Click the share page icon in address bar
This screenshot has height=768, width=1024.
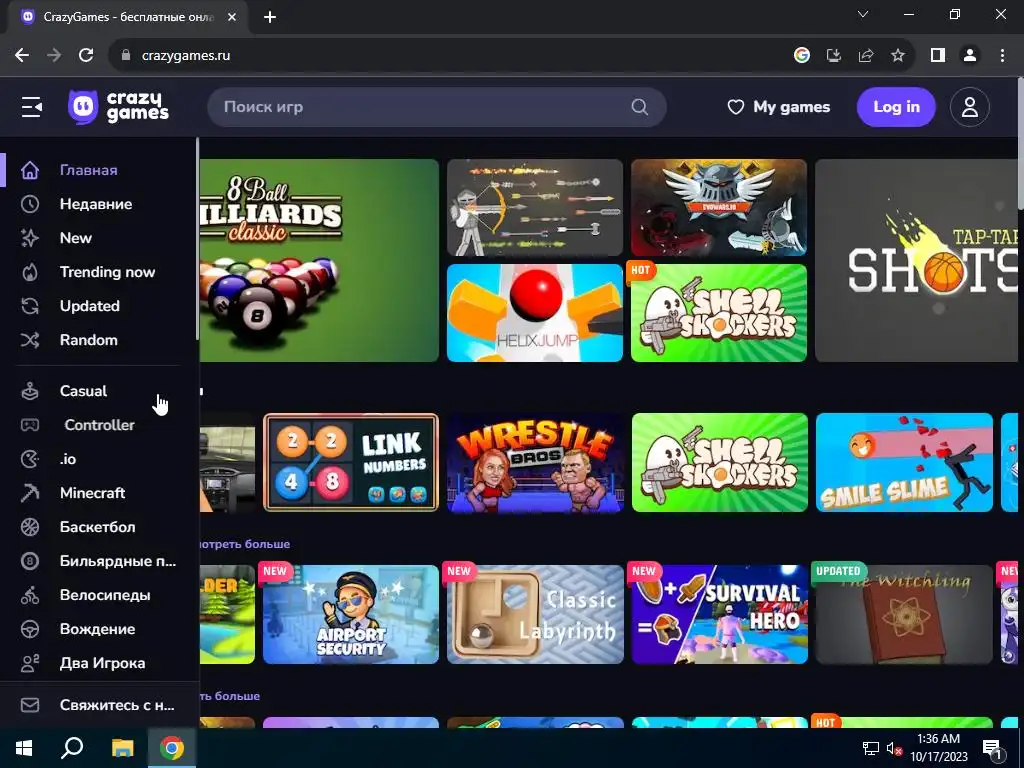coord(866,56)
